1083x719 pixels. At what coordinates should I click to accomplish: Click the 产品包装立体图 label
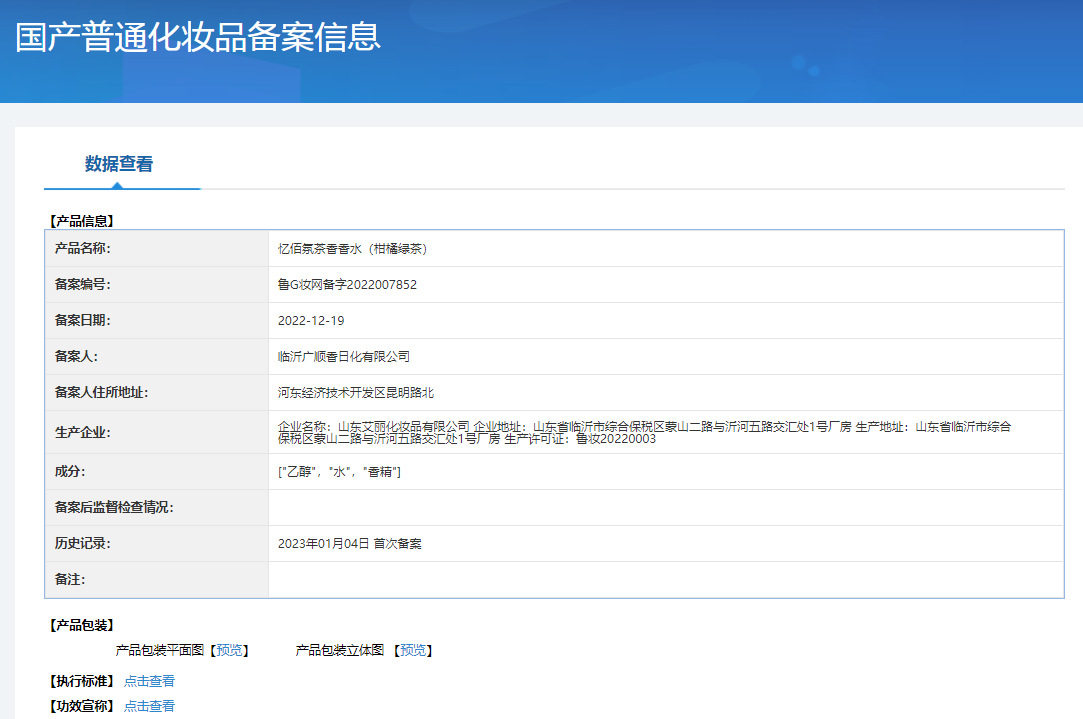[339, 650]
